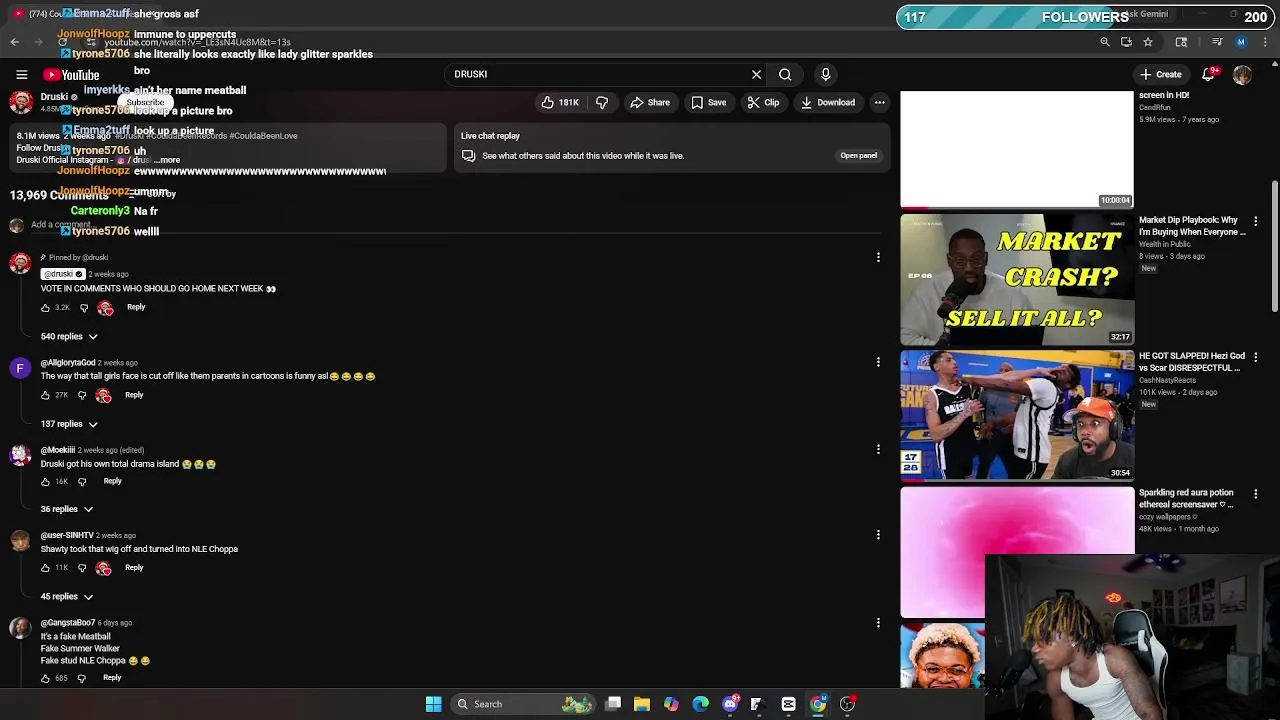Open the HE GOT SLAPPED video thumbnail
This screenshot has height=720, width=1280.
pyautogui.click(x=1017, y=415)
